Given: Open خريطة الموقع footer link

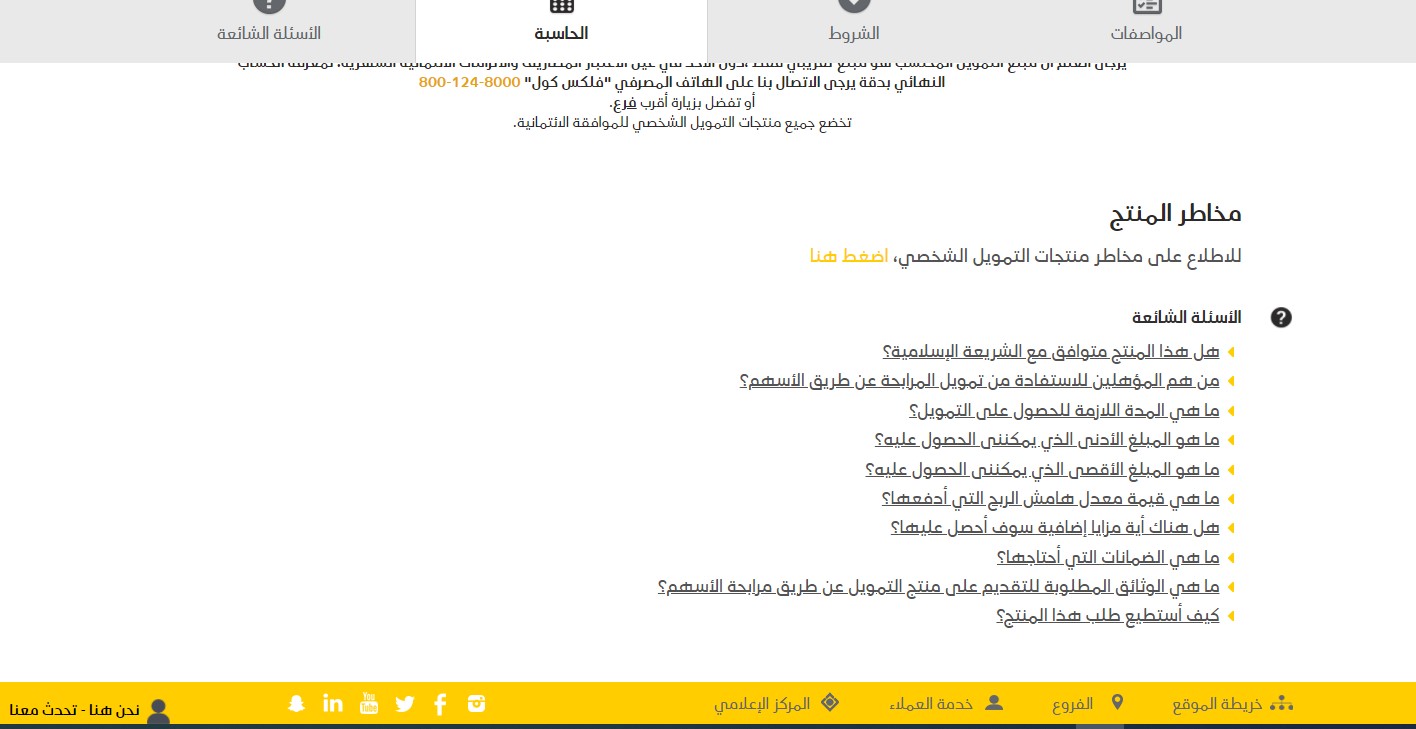Looking at the screenshot, I should click(x=1218, y=704).
